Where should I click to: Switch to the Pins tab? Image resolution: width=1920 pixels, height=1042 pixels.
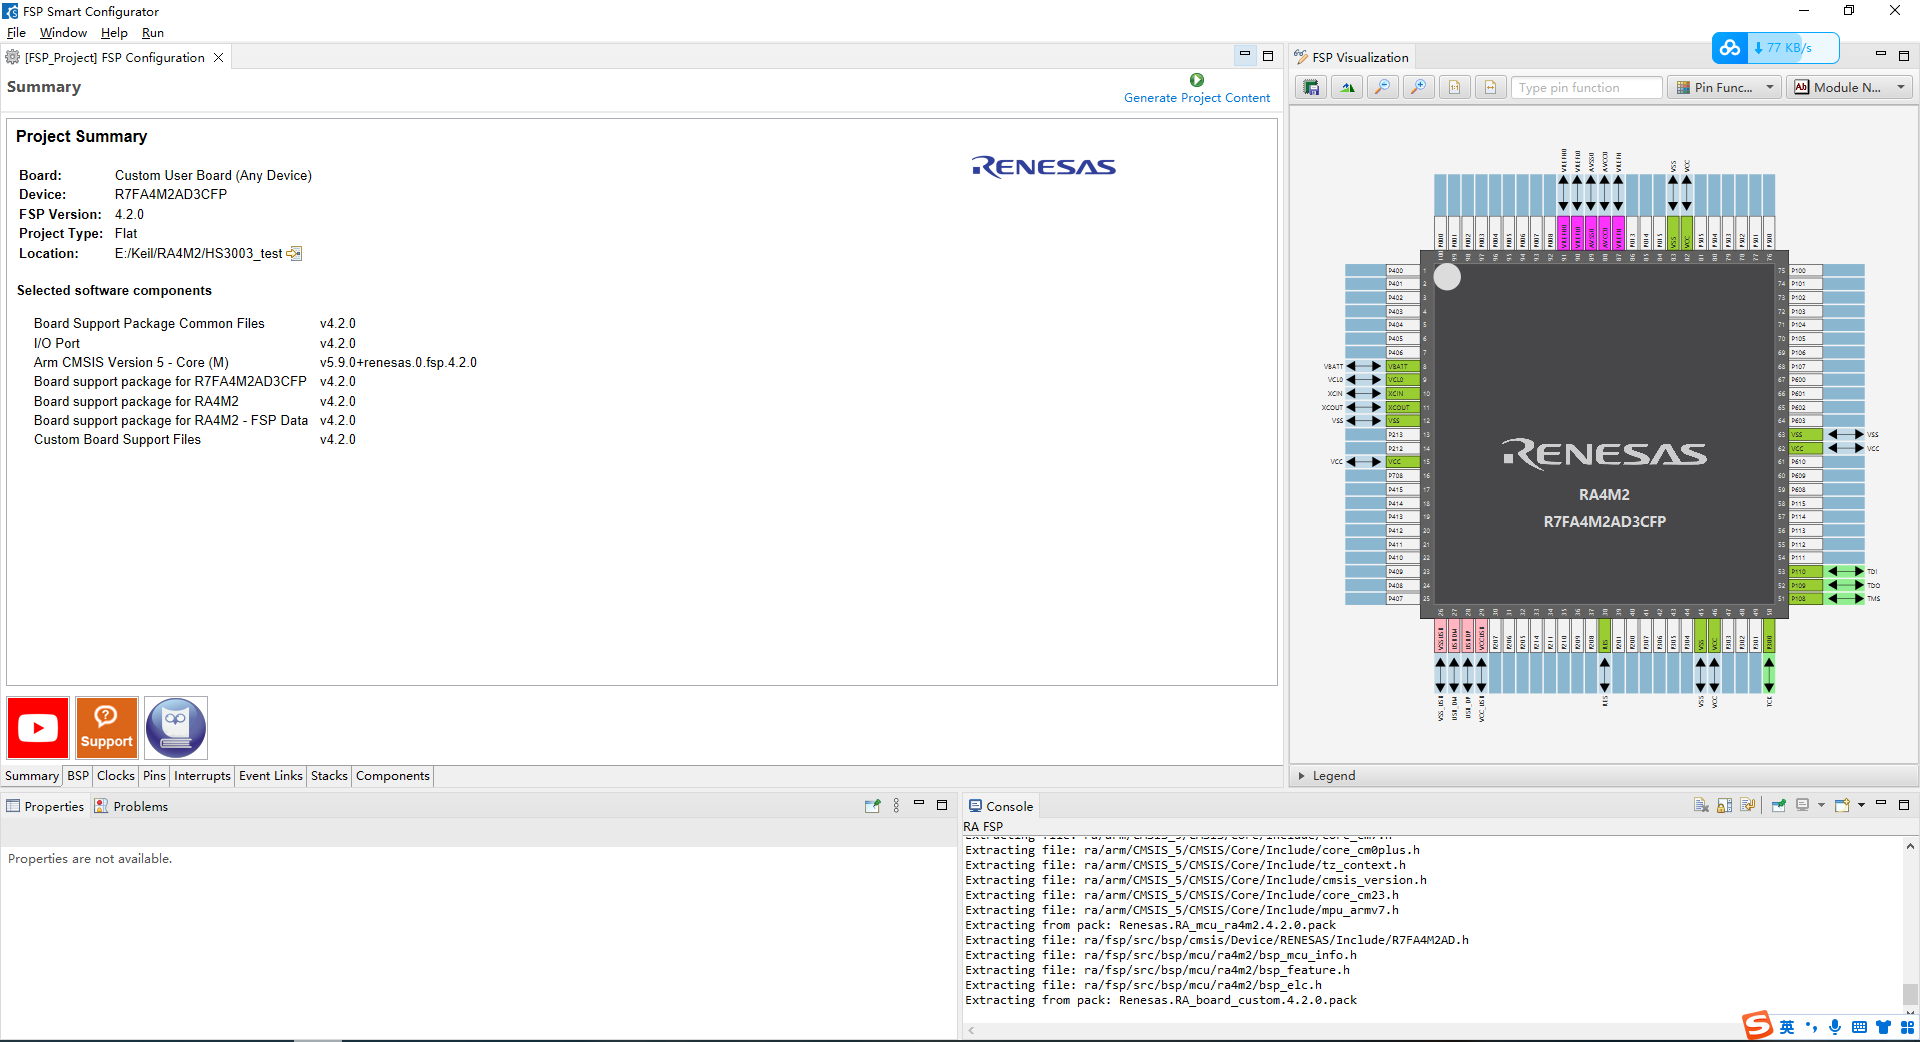tap(154, 776)
